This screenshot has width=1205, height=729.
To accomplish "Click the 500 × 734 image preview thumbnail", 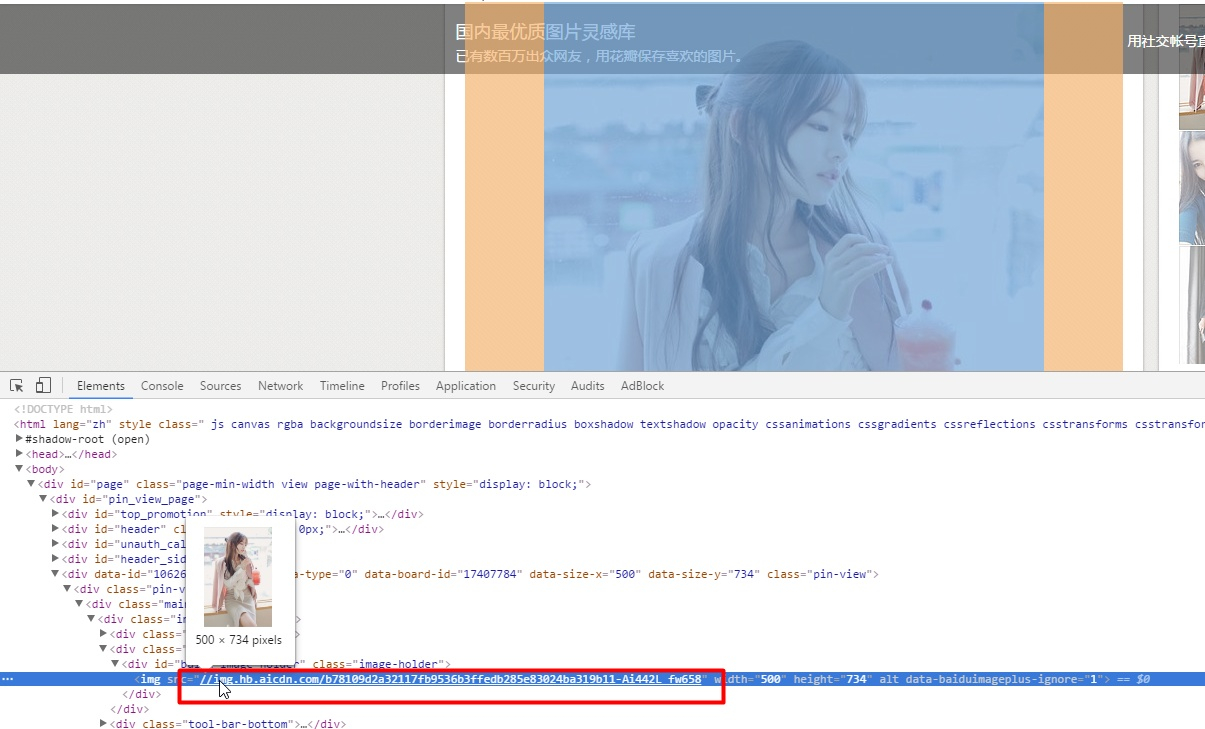I will 238,577.
